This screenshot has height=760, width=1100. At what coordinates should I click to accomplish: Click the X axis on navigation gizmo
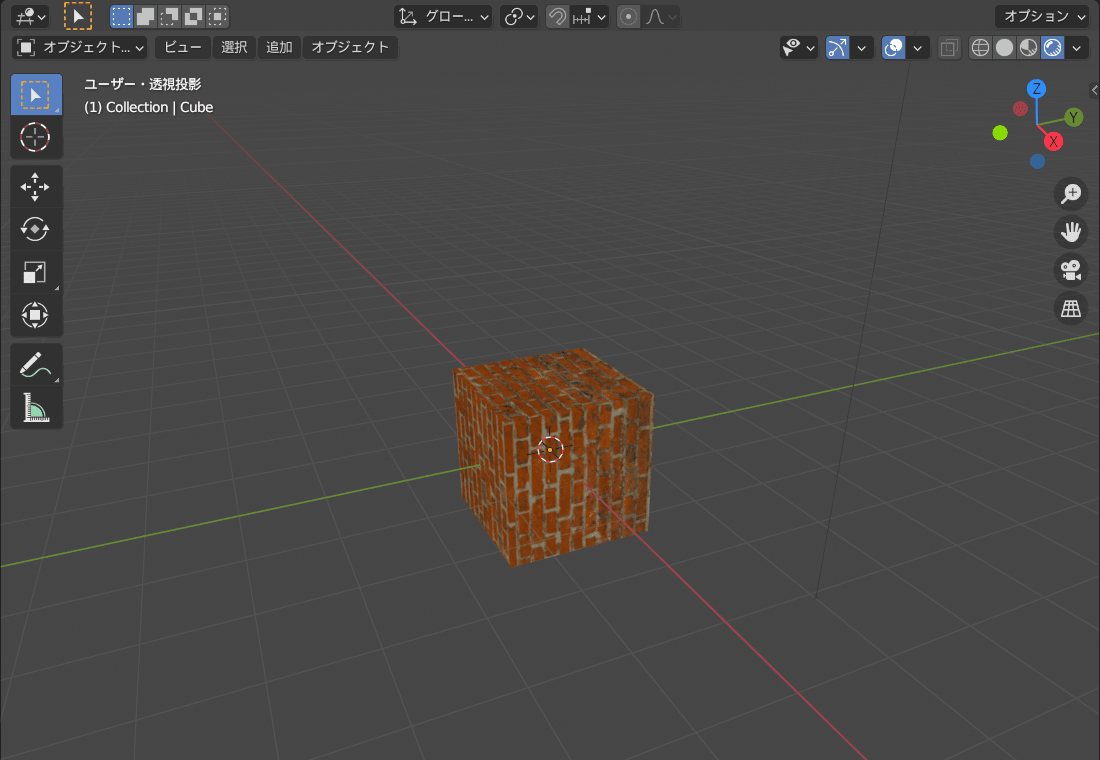click(1053, 142)
